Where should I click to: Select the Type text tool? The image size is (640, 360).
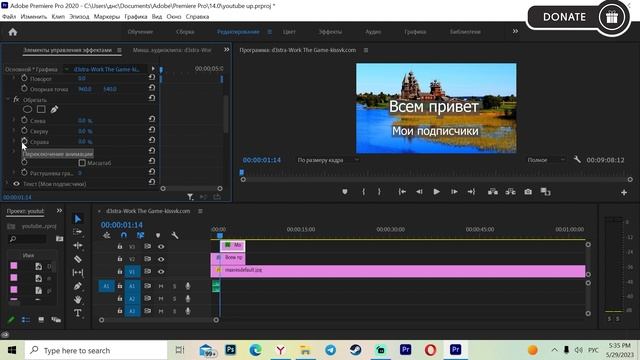click(78, 313)
